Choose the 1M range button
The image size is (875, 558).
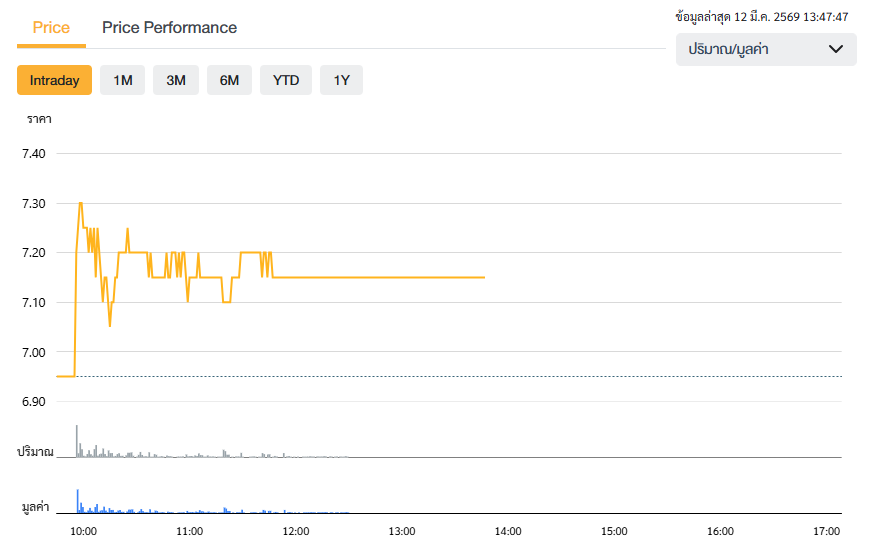tap(123, 80)
